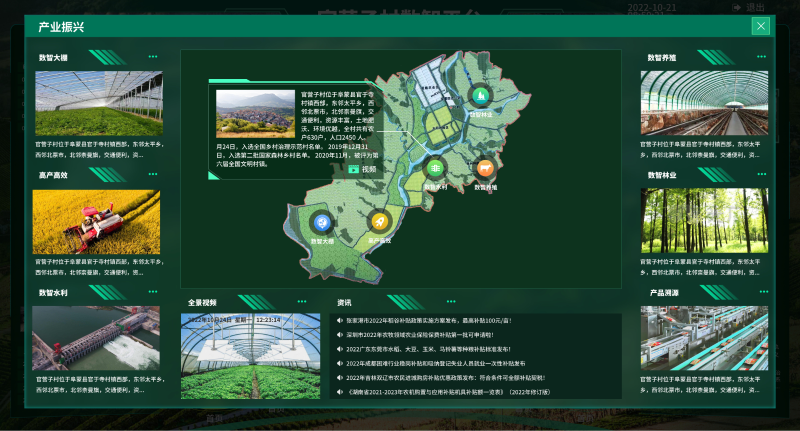Play the 全景视频 greenhouse video feed
800x431 pixels.
[251, 357]
